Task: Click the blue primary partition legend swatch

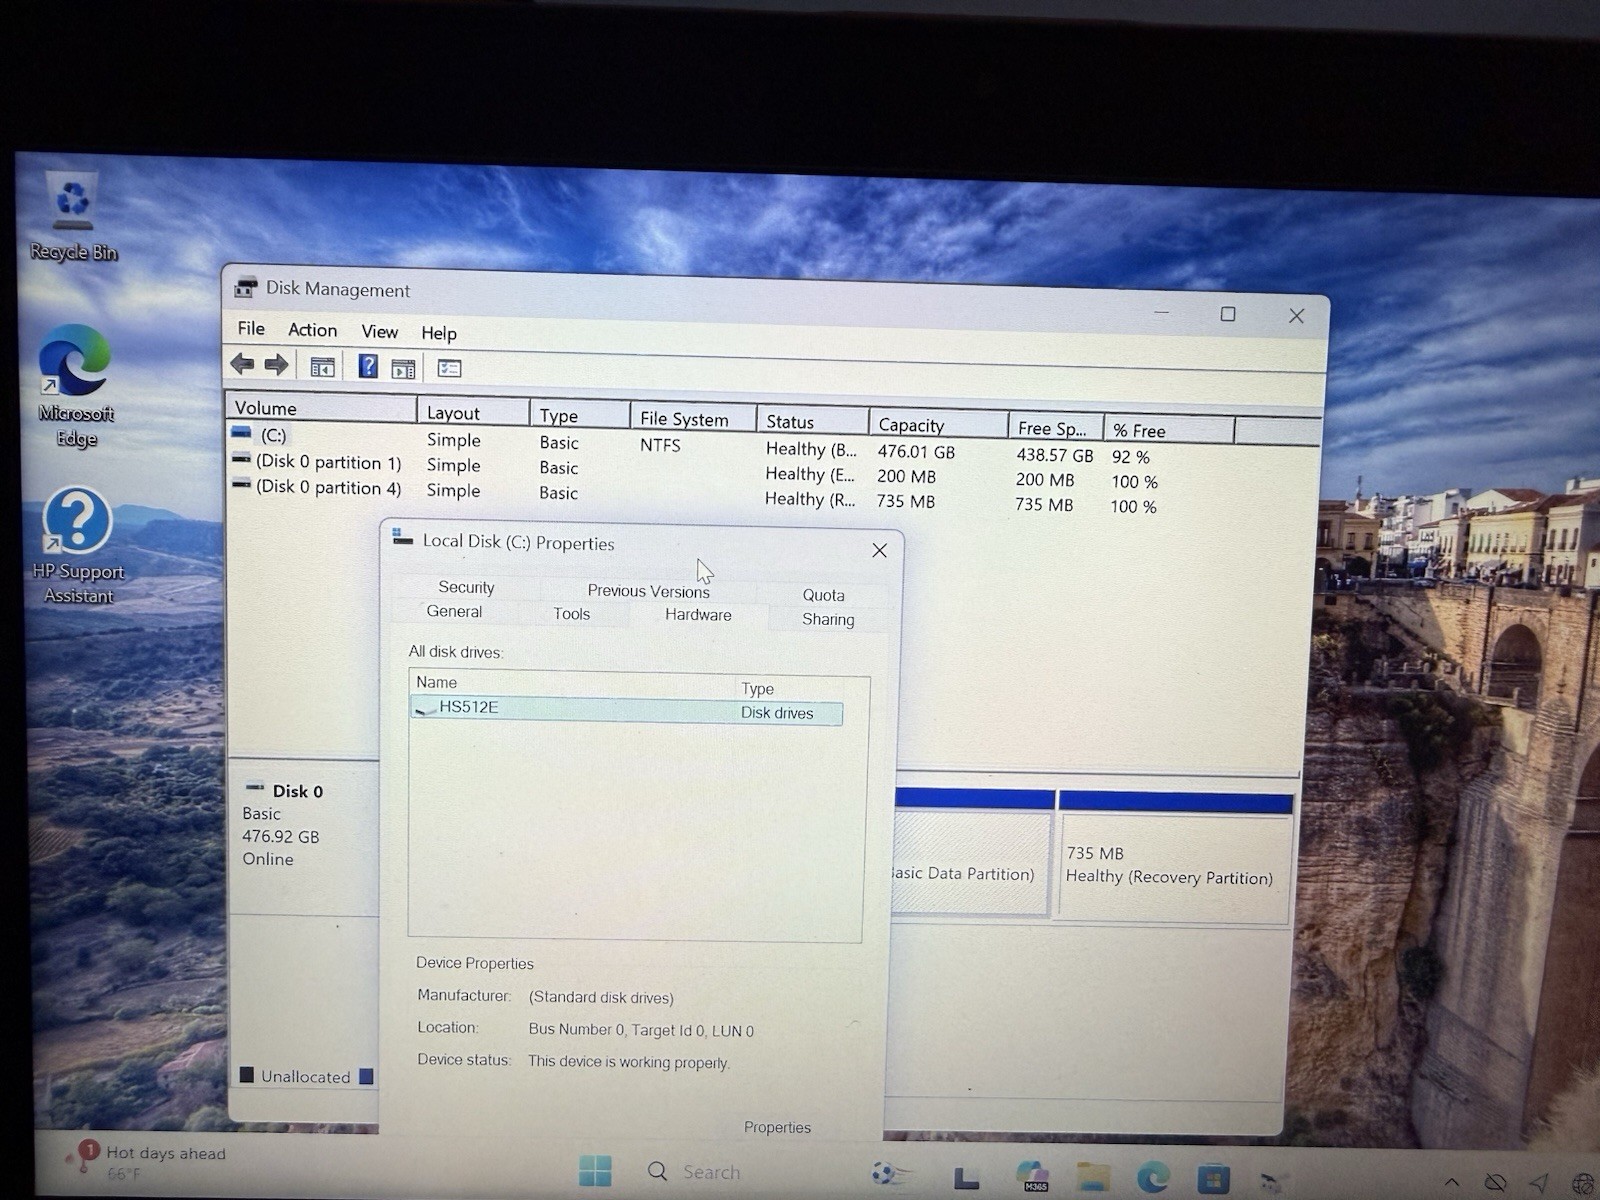Action: (x=366, y=1077)
